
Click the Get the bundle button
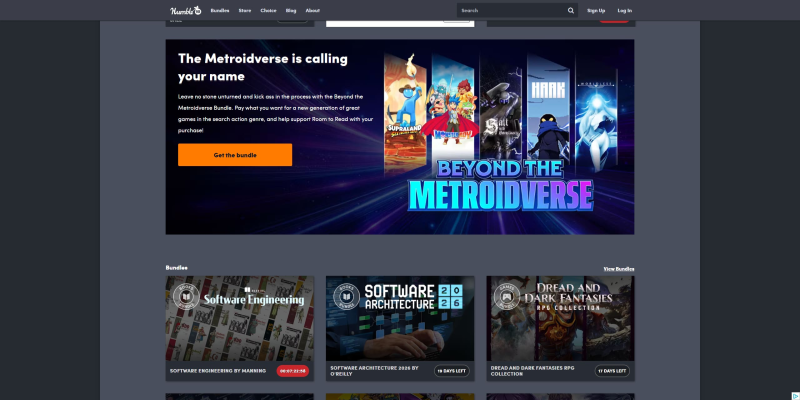(x=235, y=155)
